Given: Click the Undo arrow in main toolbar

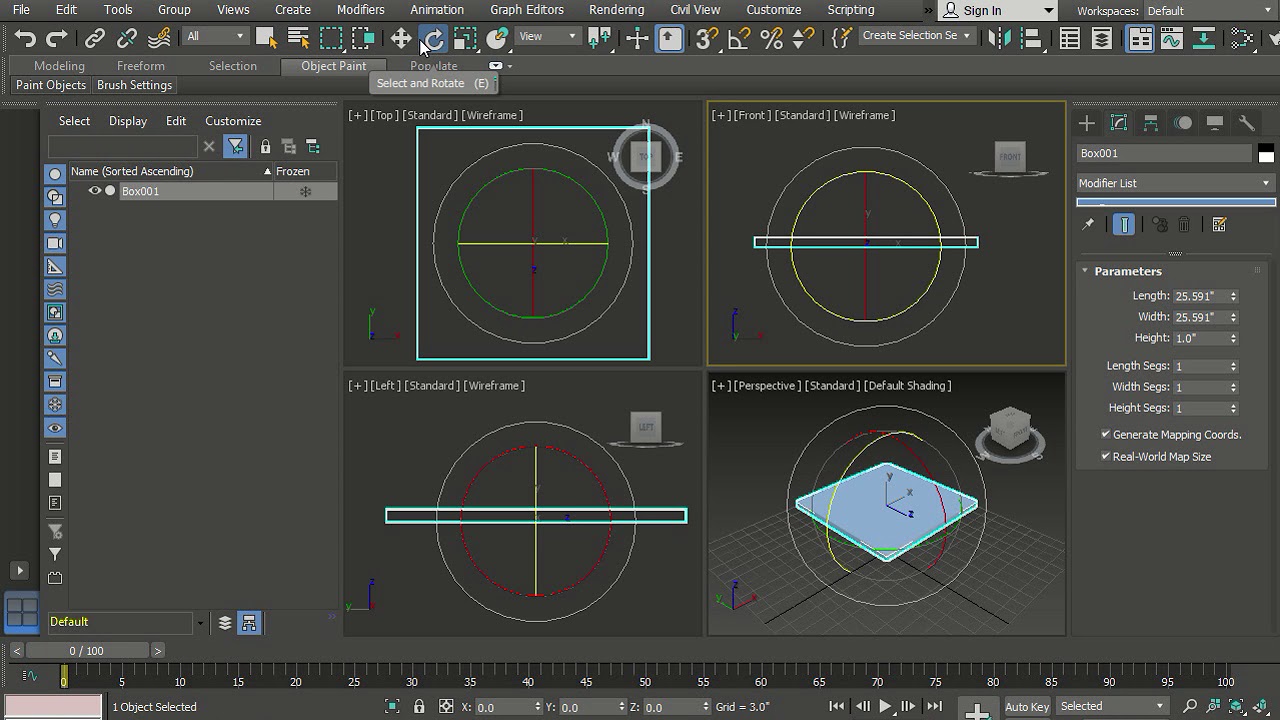Looking at the screenshot, I should 25,38.
